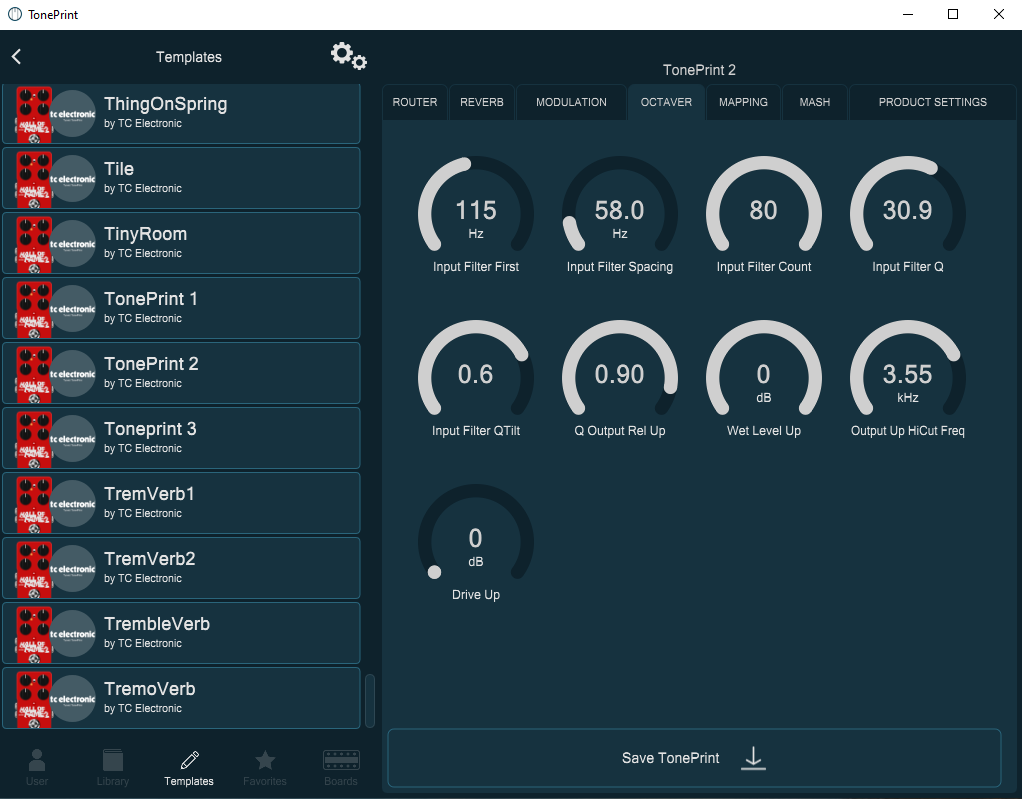Switch to the ROUTER tab
Viewport: 1022px width, 799px height.
[x=415, y=102]
